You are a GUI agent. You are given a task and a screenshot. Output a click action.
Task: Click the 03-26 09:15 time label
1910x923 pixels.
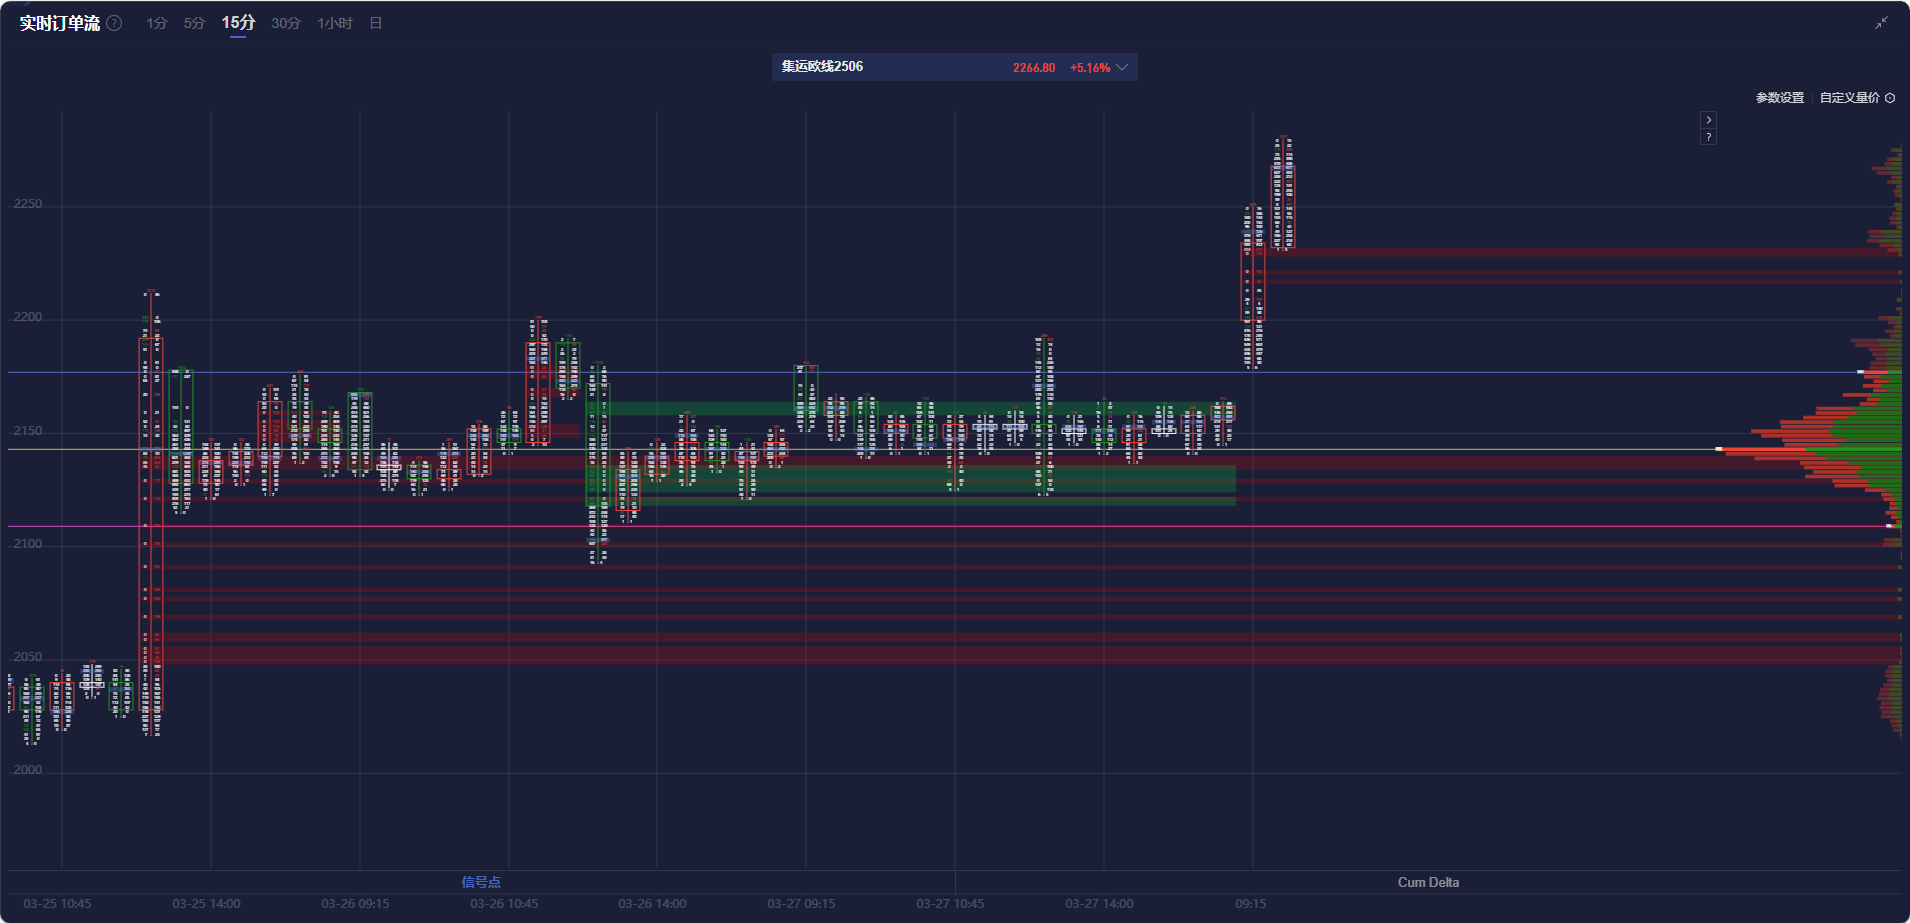[x=355, y=904]
